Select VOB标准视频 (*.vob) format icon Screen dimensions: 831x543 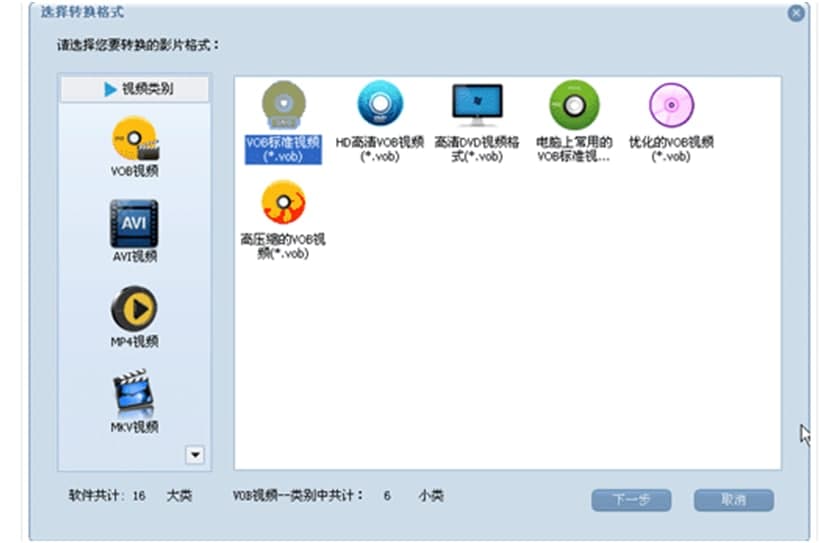click(284, 105)
